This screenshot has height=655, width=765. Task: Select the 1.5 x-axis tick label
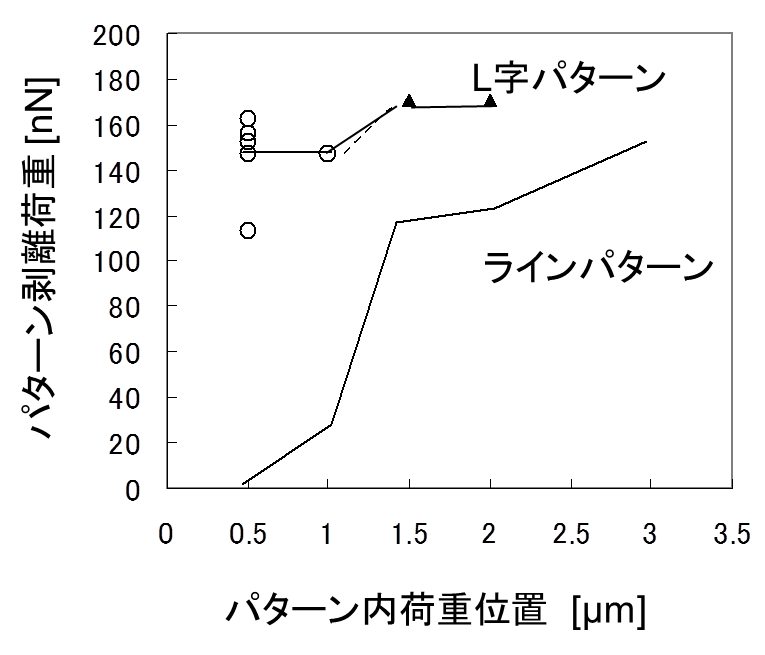(x=410, y=534)
